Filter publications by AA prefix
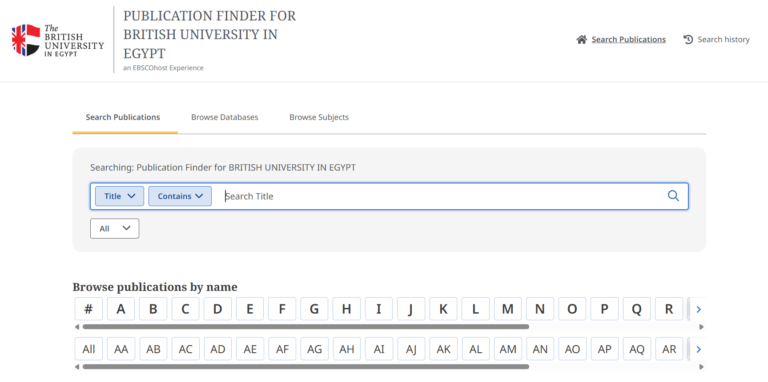The height and width of the screenshot is (382, 768). tap(121, 349)
